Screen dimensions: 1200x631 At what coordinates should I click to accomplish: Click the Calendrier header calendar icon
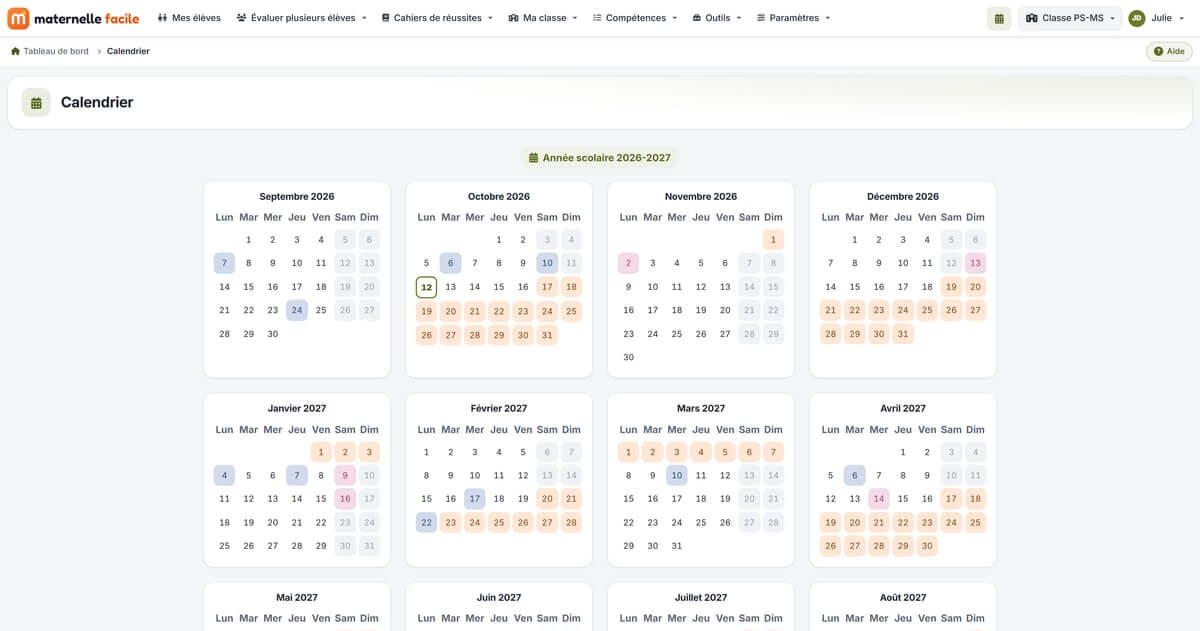pyautogui.click(x=36, y=102)
